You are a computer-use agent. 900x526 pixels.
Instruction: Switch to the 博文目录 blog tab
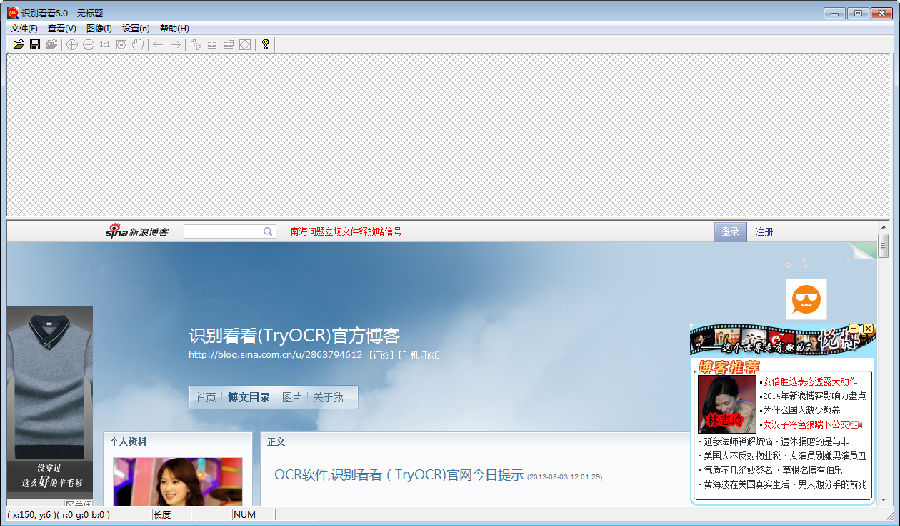click(249, 397)
